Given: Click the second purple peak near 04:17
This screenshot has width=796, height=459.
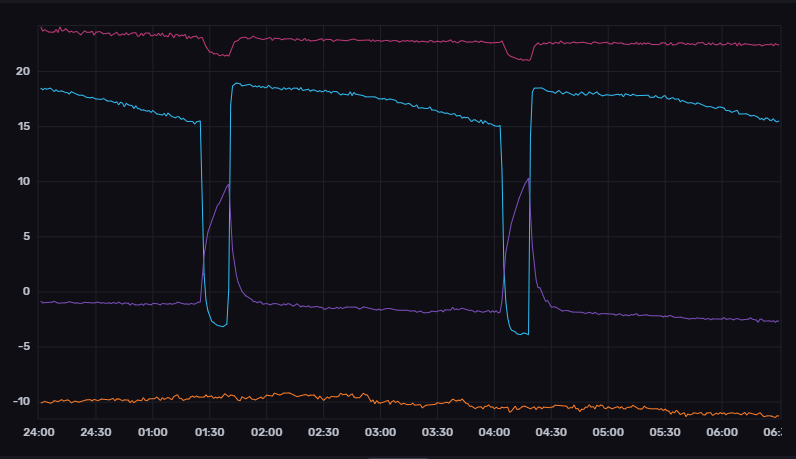Looking at the screenshot, I should (528, 178).
